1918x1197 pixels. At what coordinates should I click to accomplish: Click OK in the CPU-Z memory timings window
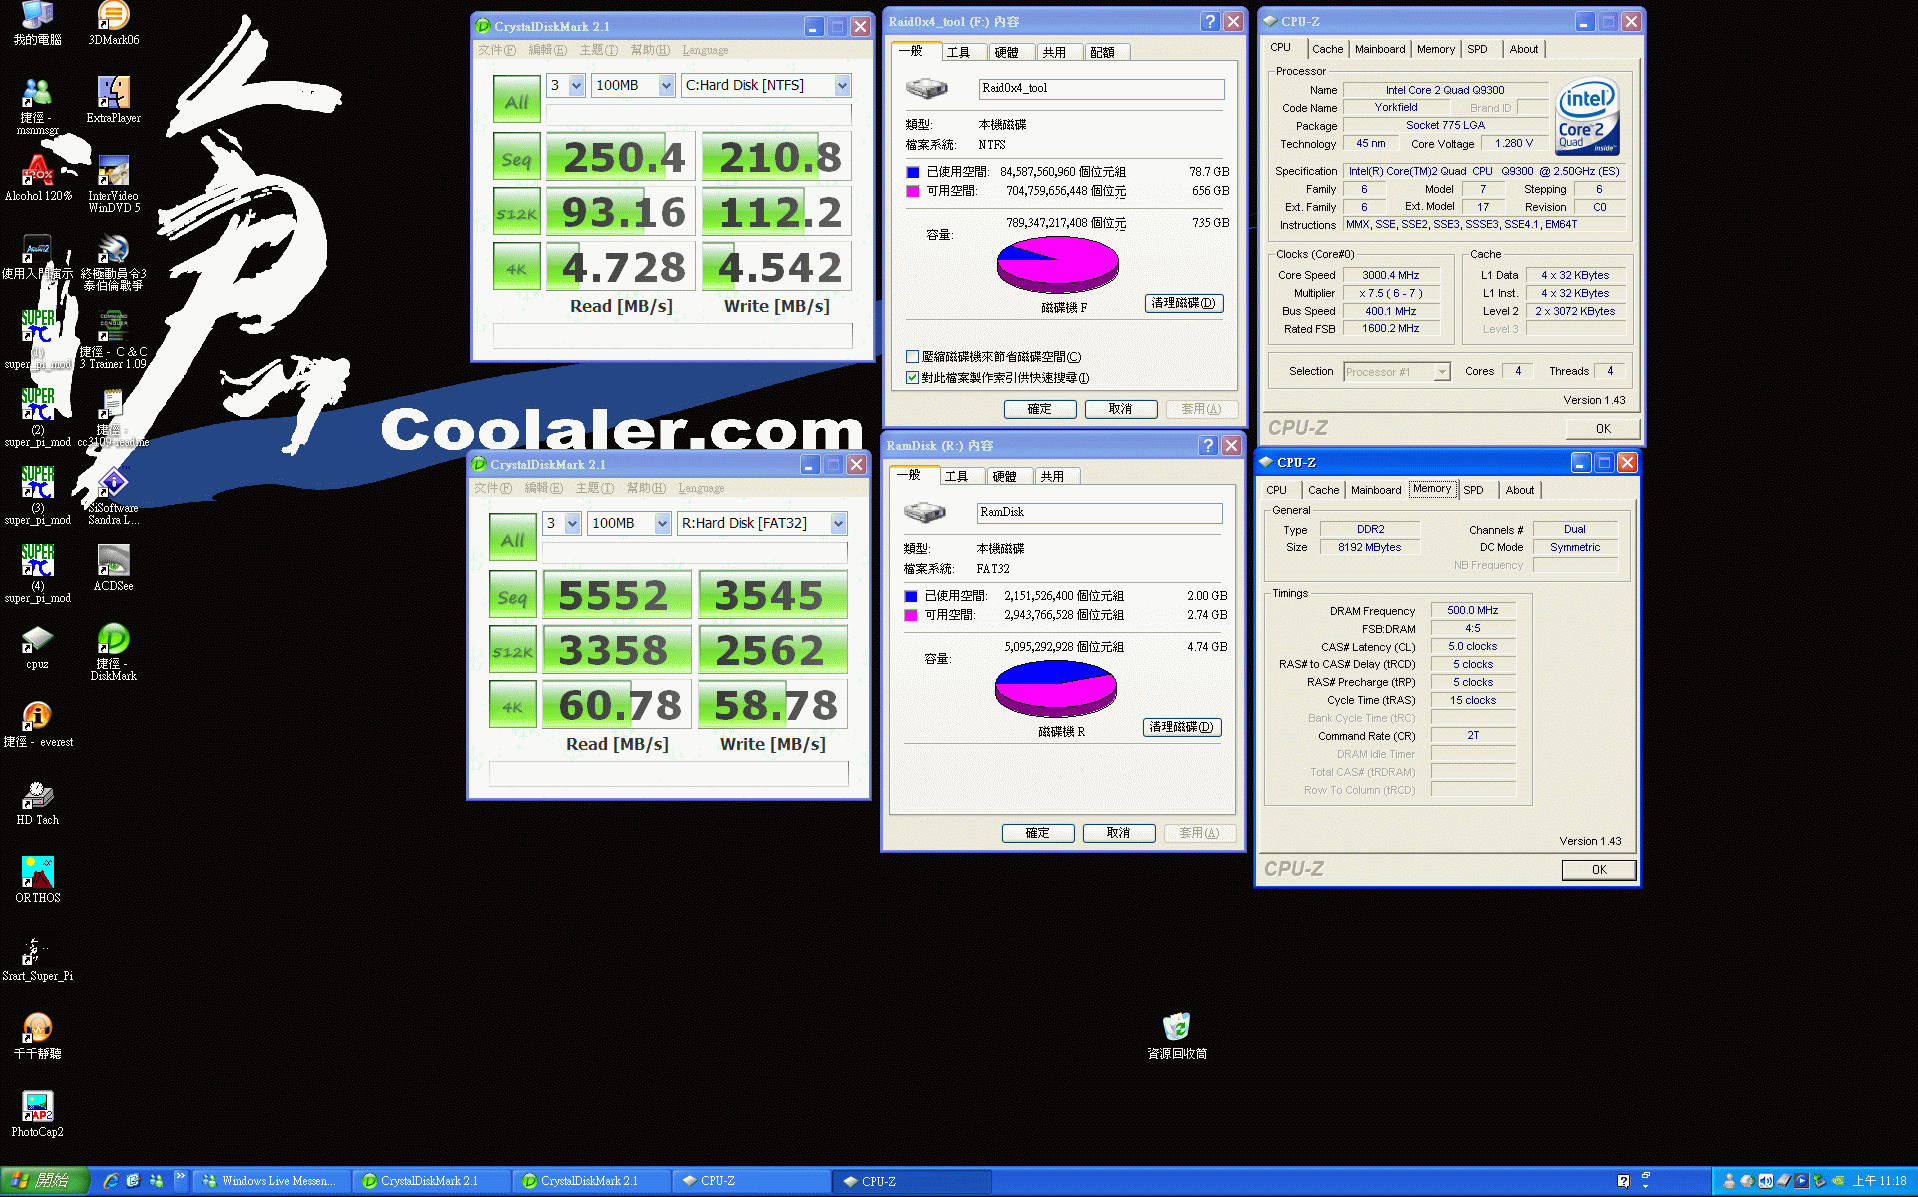1599,870
